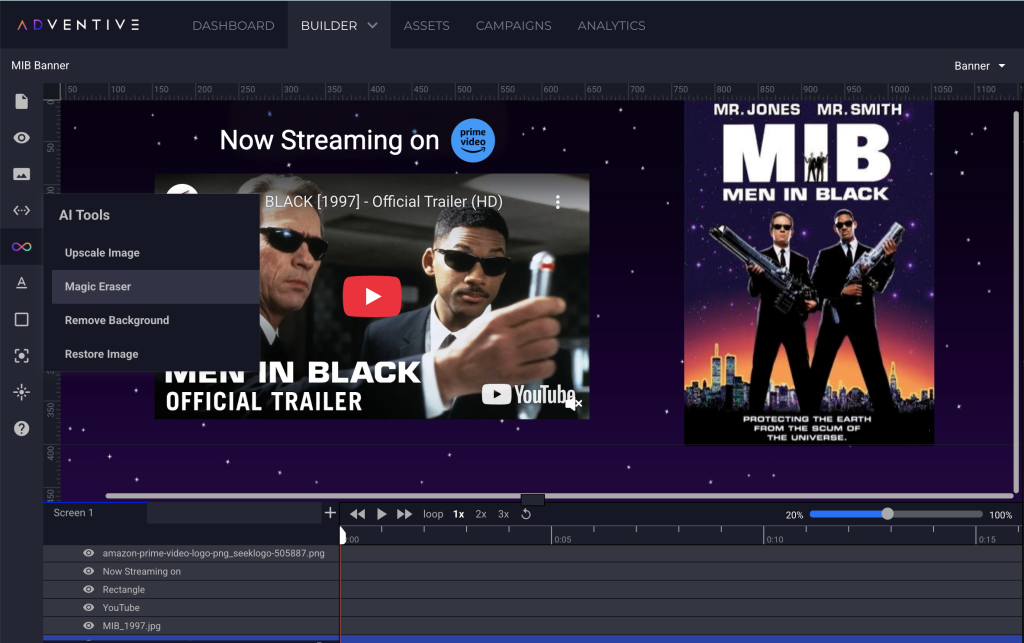The width and height of the screenshot is (1024, 643).
Task: Click the timeline playhead marker
Action: coord(343,536)
